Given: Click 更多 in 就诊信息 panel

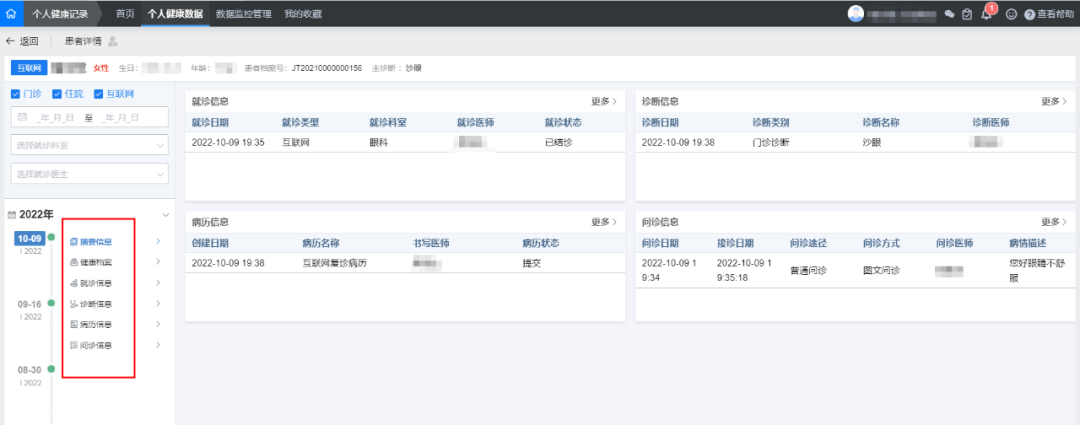Looking at the screenshot, I should [x=604, y=101].
